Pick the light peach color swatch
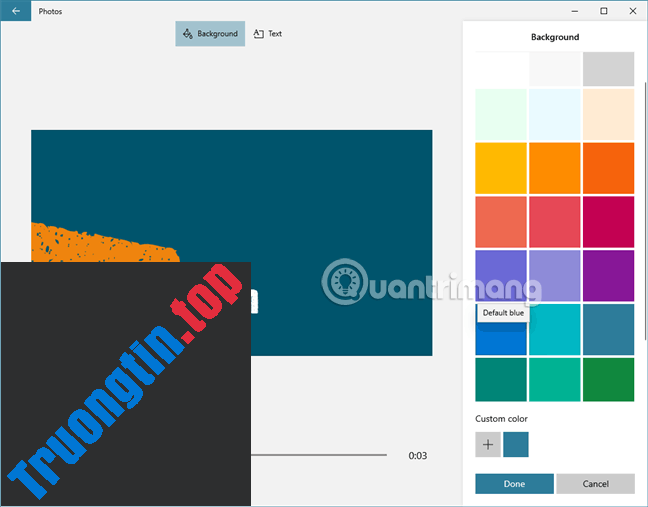 tap(608, 115)
